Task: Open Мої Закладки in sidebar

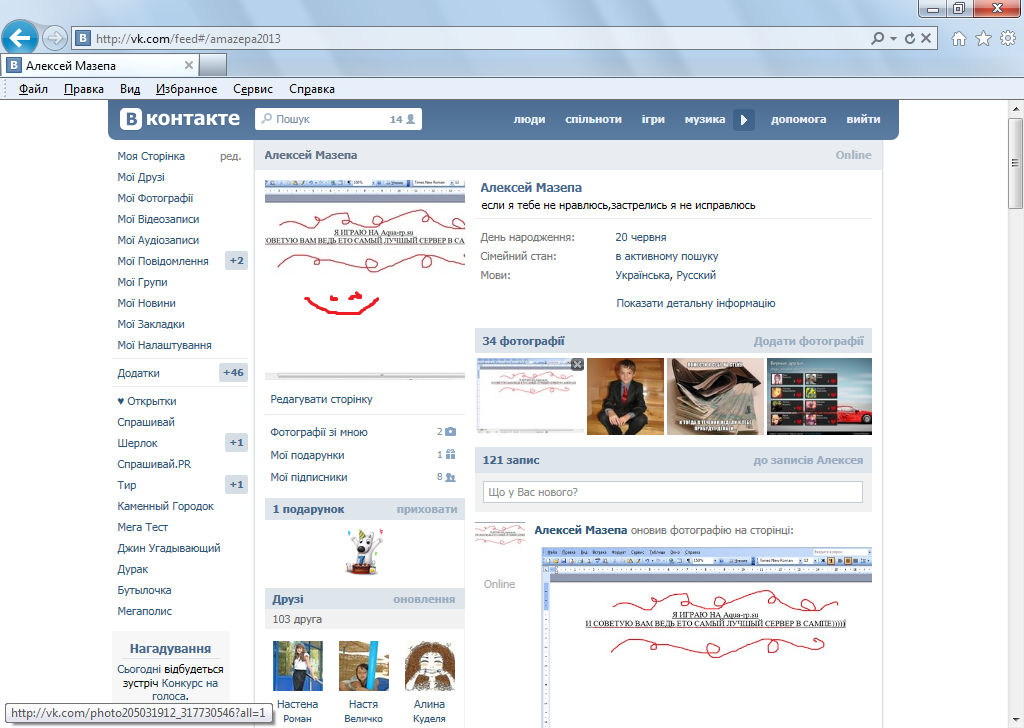Action: tap(151, 324)
